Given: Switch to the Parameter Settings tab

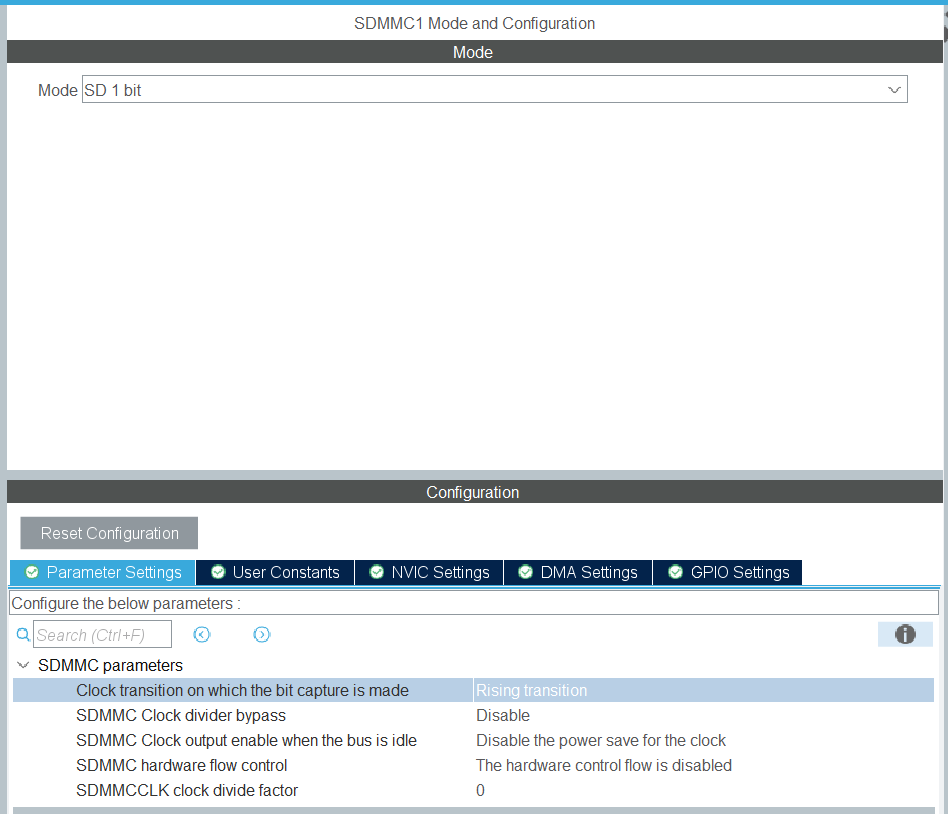Looking at the screenshot, I should [103, 572].
